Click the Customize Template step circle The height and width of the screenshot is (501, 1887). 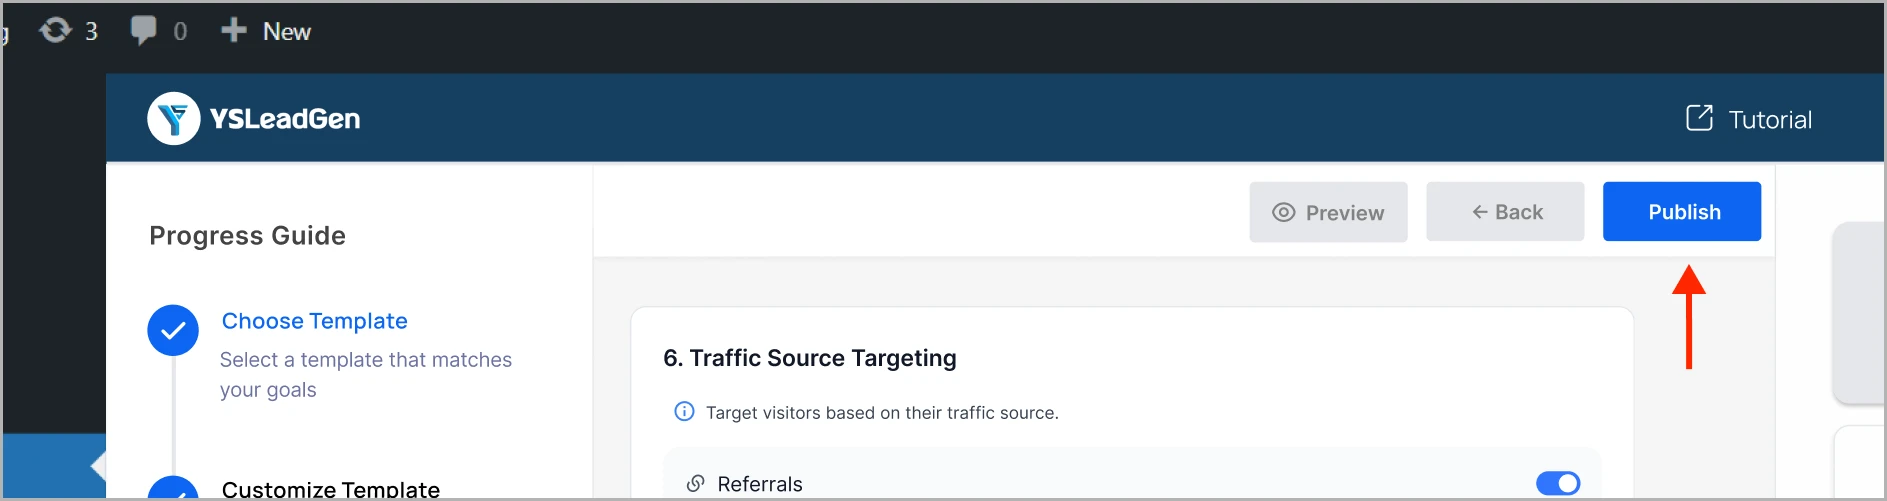point(173,488)
